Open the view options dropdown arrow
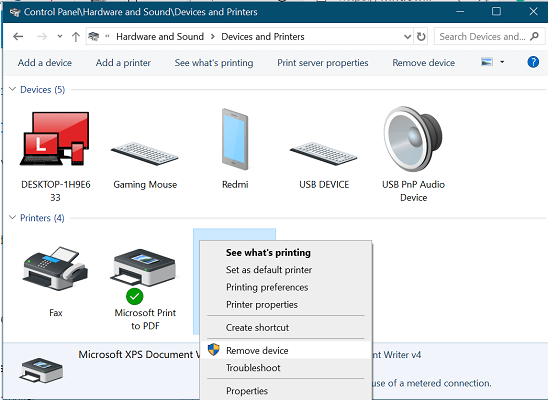548x400 pixels. coord(502,62)
